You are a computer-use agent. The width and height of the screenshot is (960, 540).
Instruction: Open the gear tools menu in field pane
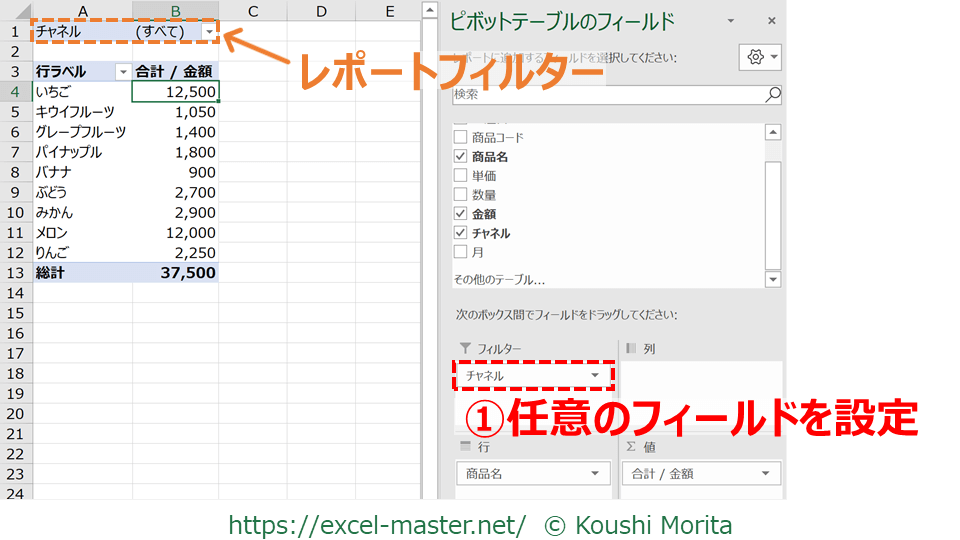pos(760,57)
